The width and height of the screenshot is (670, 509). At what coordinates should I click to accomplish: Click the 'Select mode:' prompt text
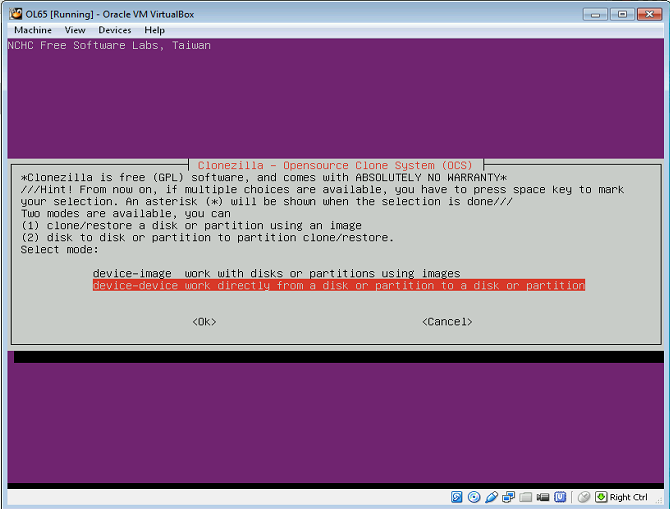[x=59, y=249]
